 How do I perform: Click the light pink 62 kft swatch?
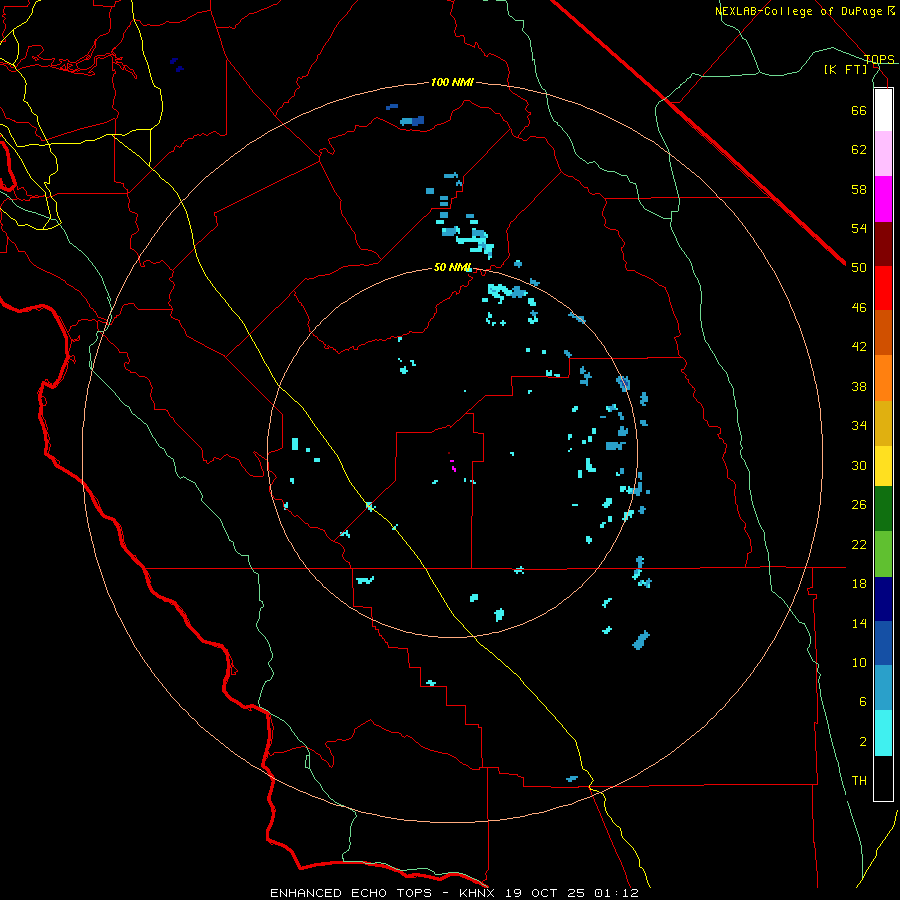click(x=883, y=153)
